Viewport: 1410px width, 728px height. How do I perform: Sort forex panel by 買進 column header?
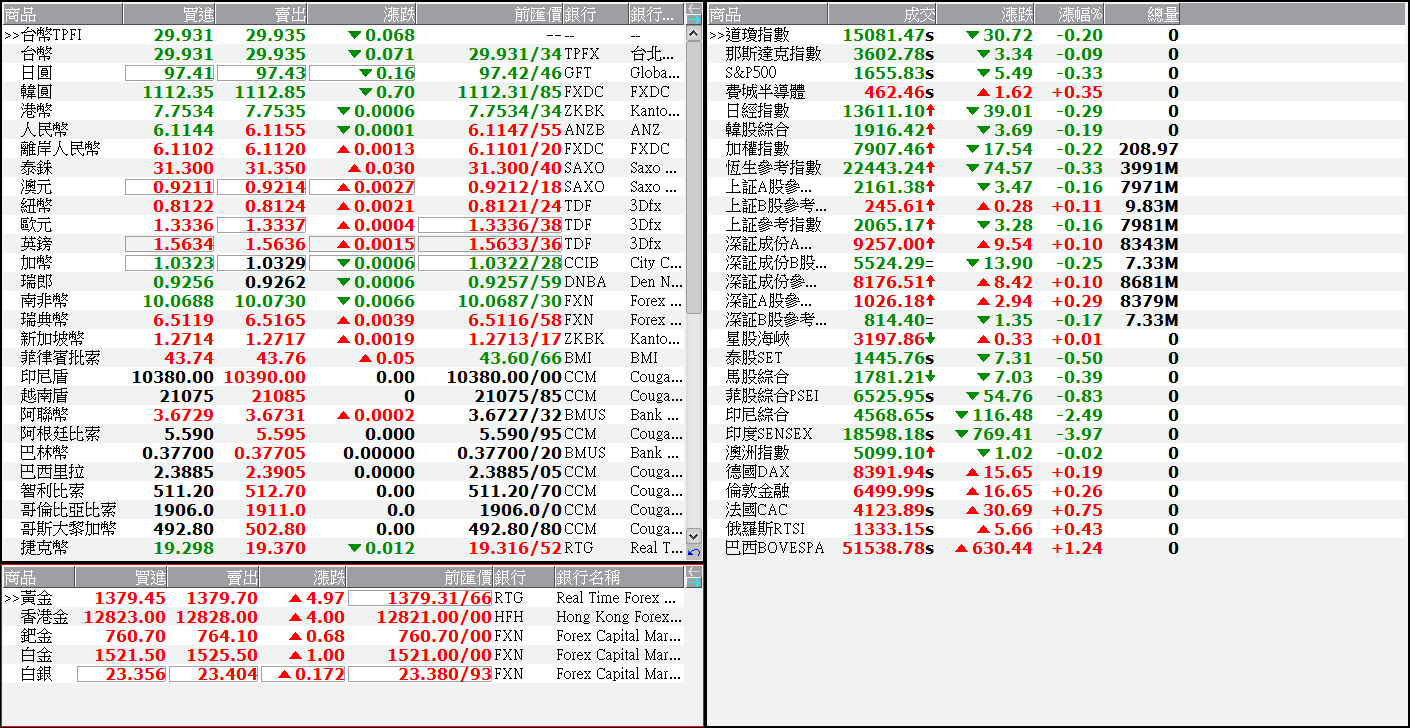tap(169, 14)
